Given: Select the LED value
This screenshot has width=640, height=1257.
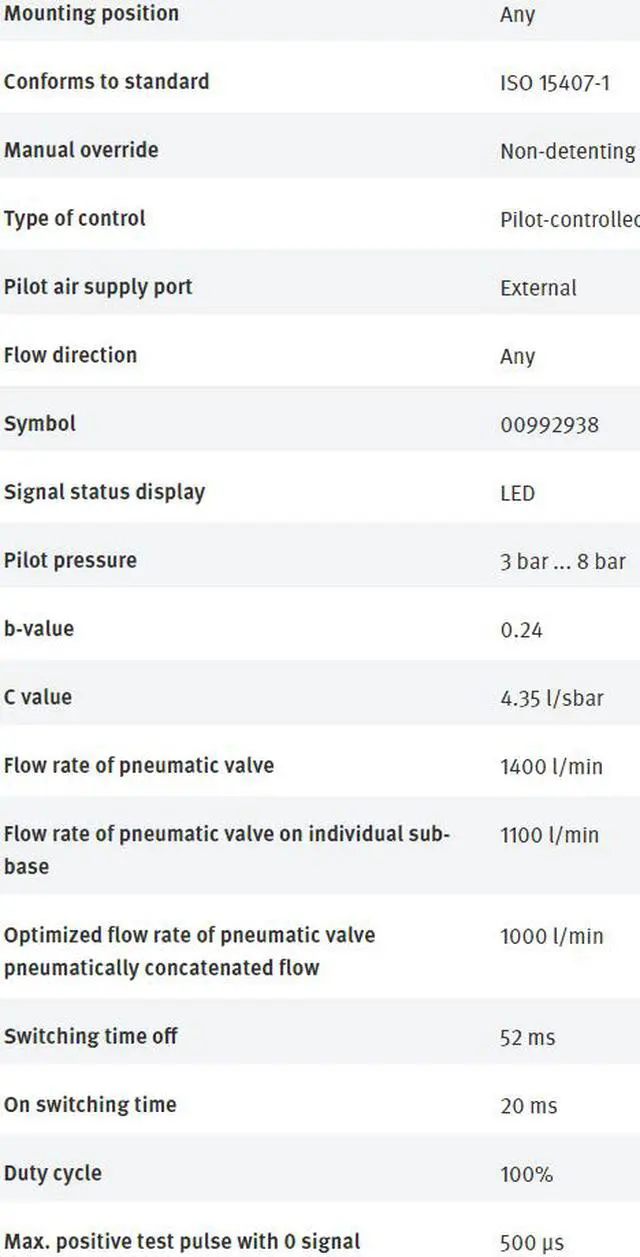Looking at the screenshot, I should (x=517, y=493).
